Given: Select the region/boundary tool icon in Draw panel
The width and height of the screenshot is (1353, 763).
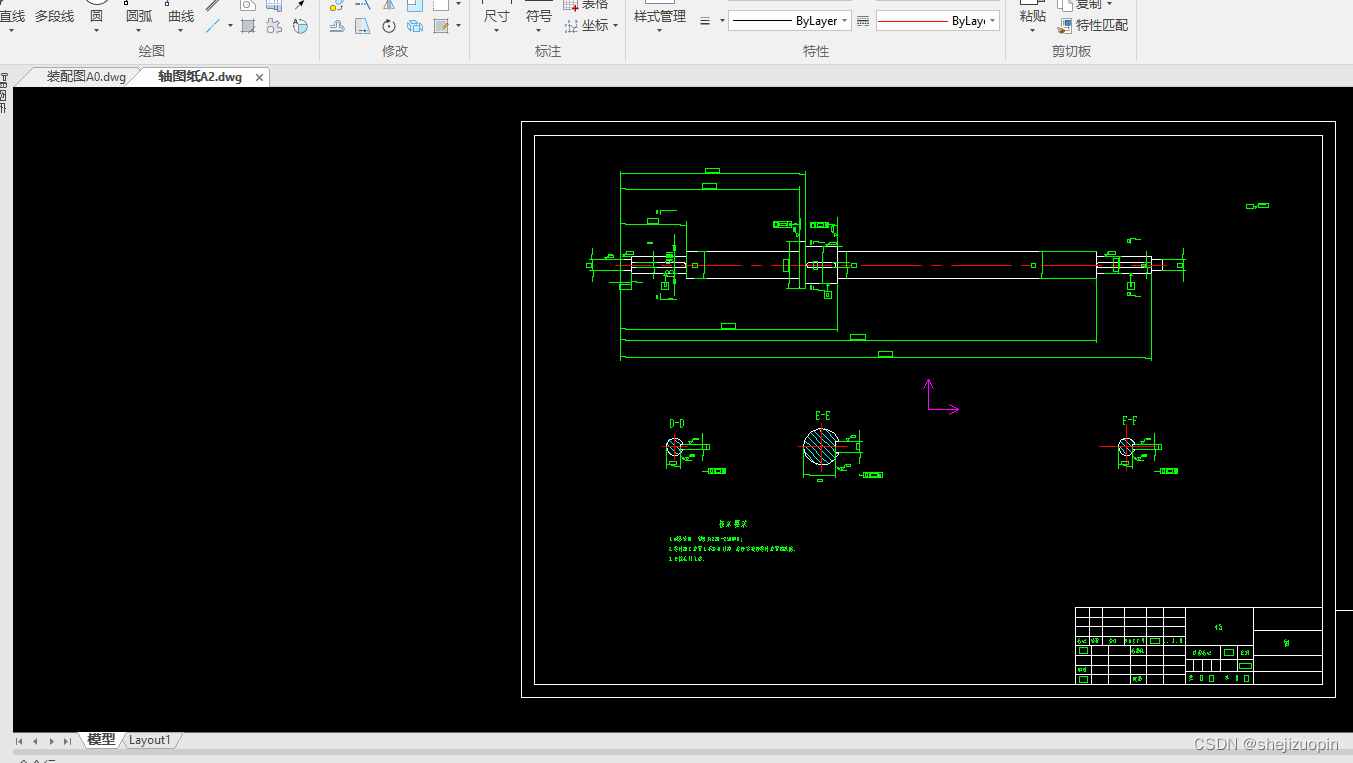Looking at the screenshot, I should (x=274, y=26).
